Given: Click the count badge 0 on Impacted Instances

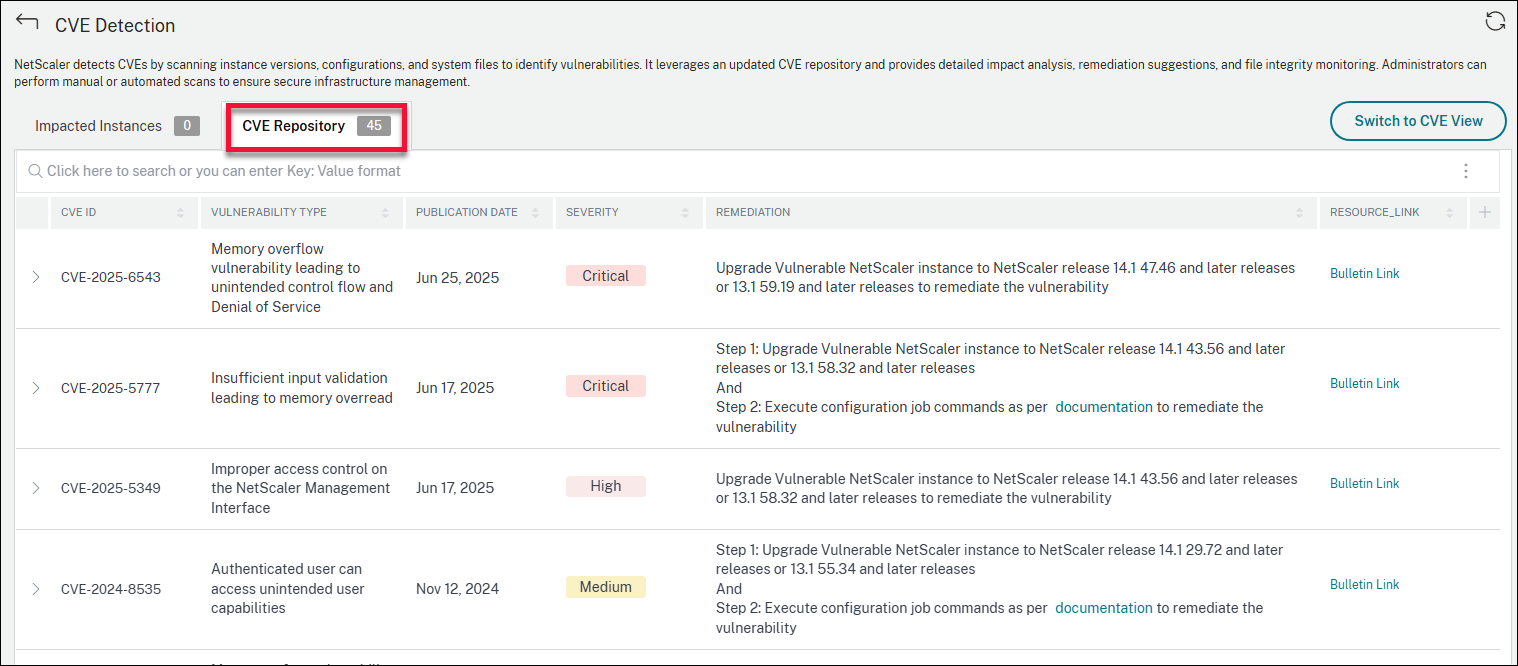Looking at the screenshot, I should tap(187, 126).
